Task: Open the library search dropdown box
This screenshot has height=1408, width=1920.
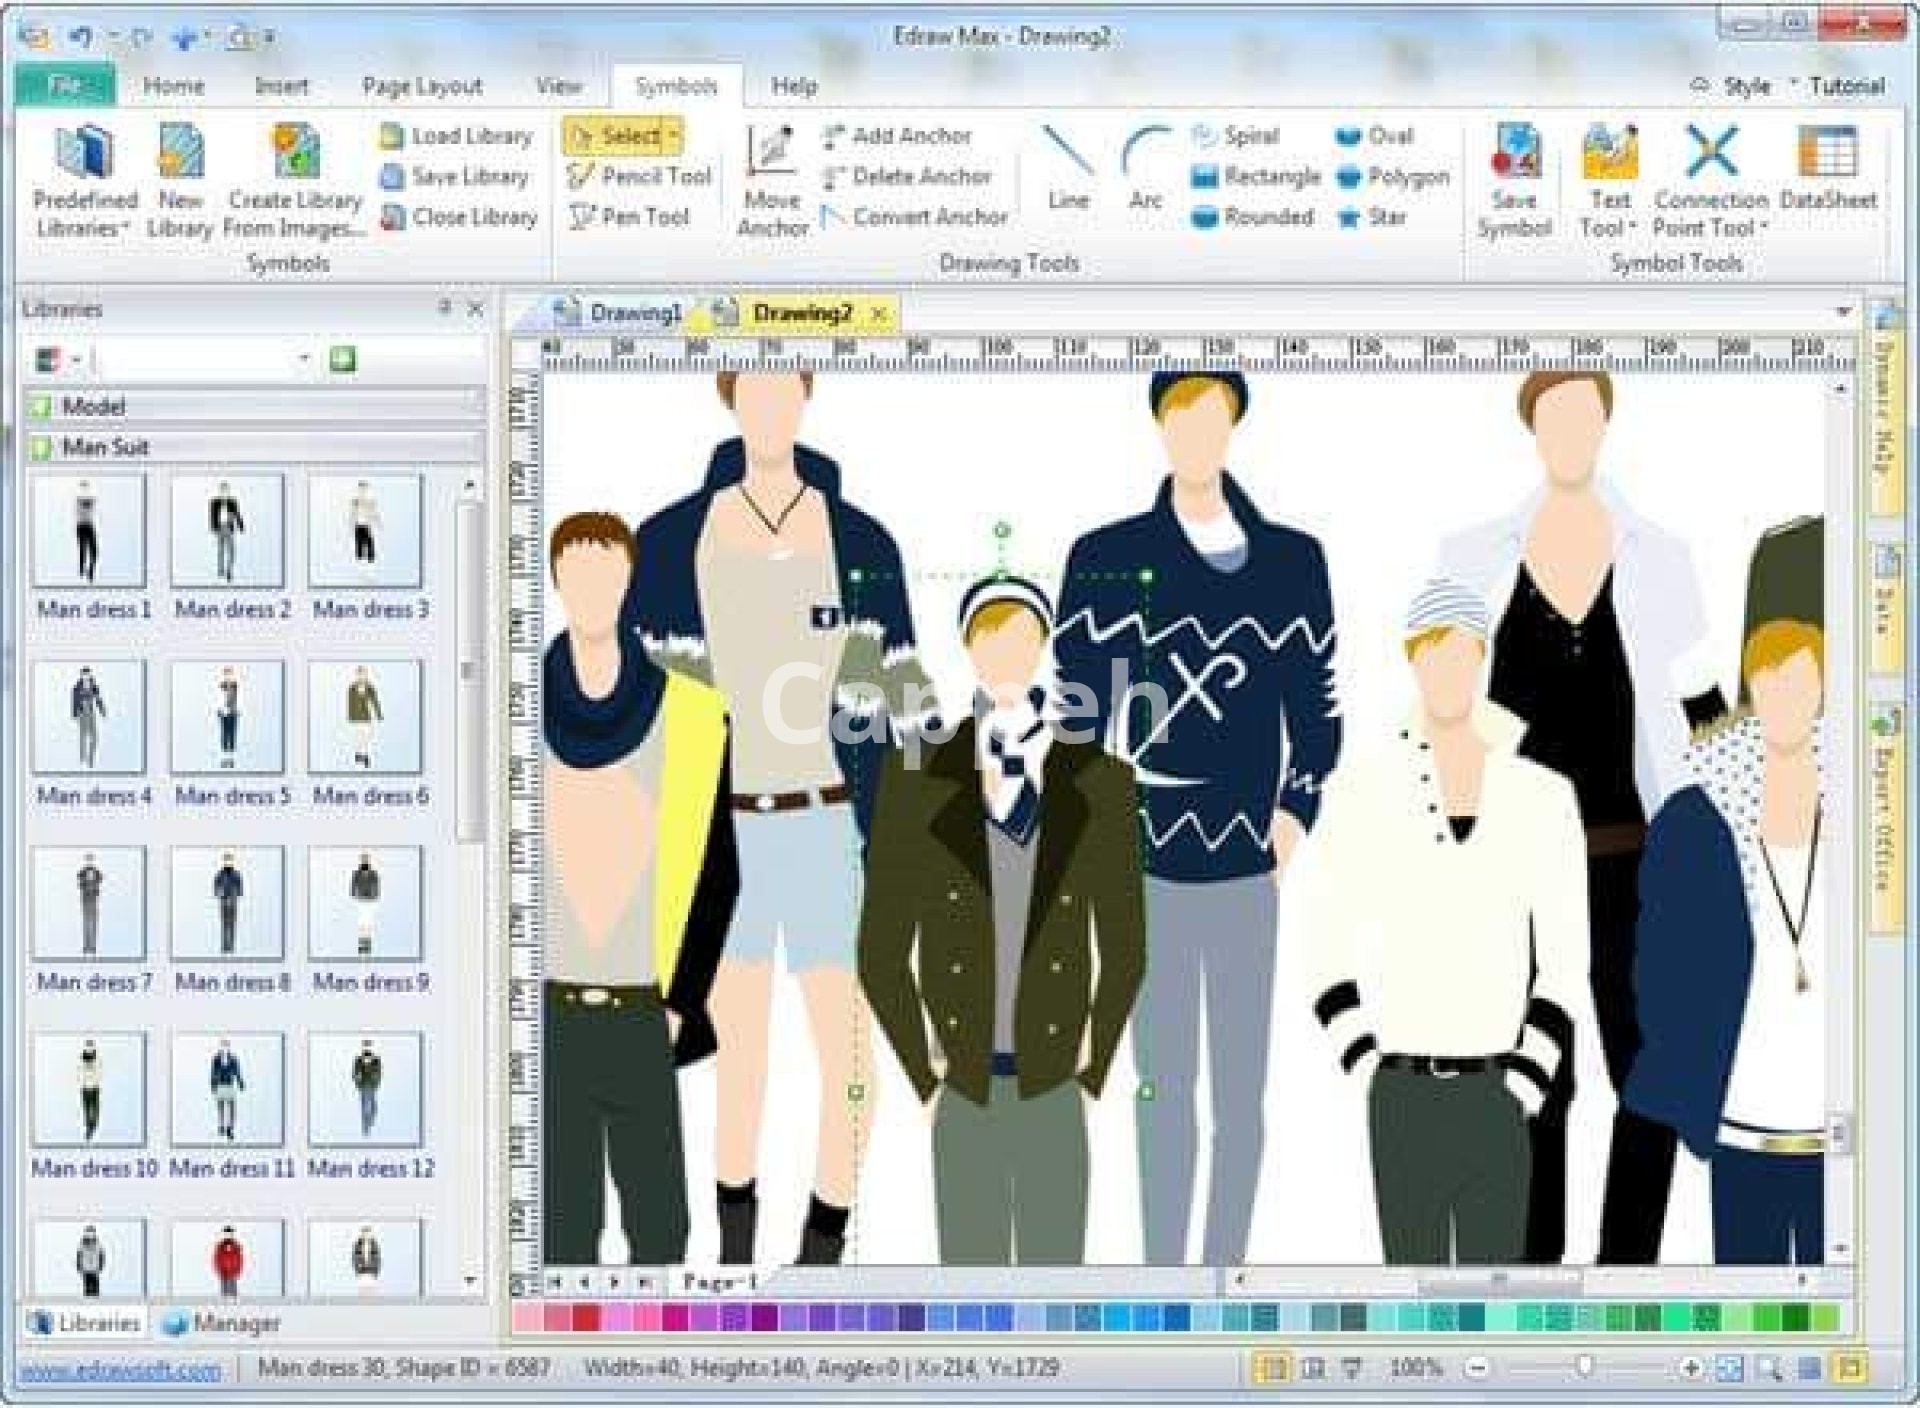Action: [x=303, y=359]
